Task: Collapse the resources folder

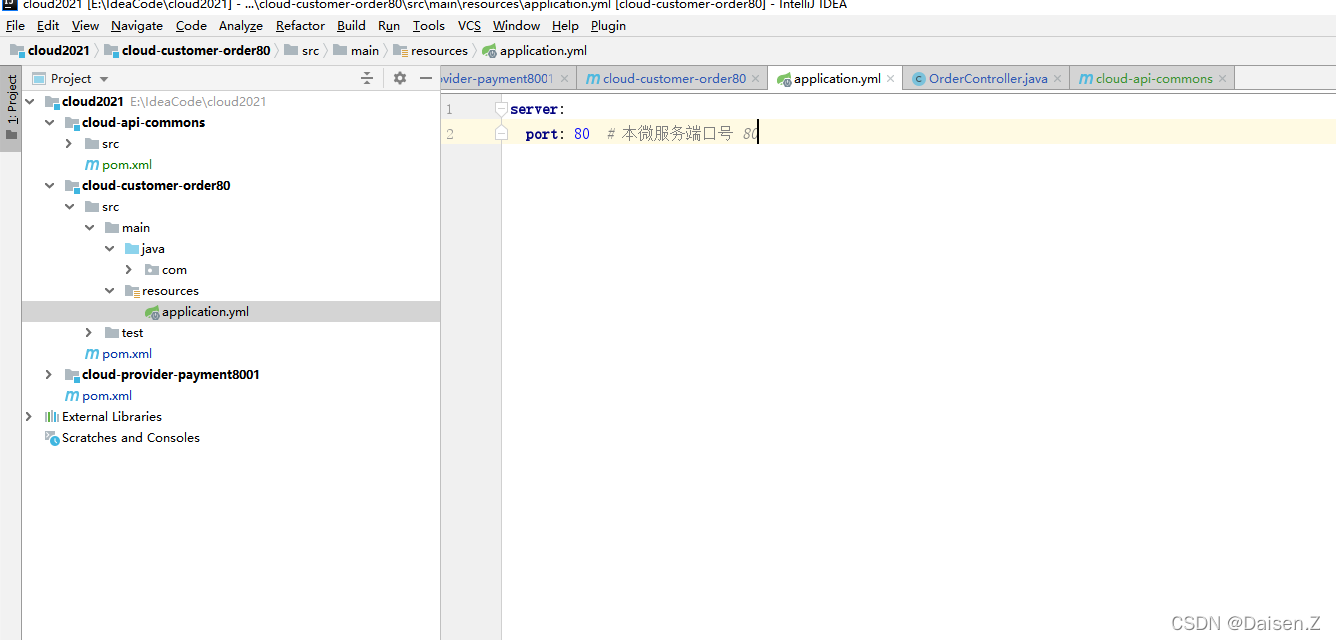Action: coord(109,291)
